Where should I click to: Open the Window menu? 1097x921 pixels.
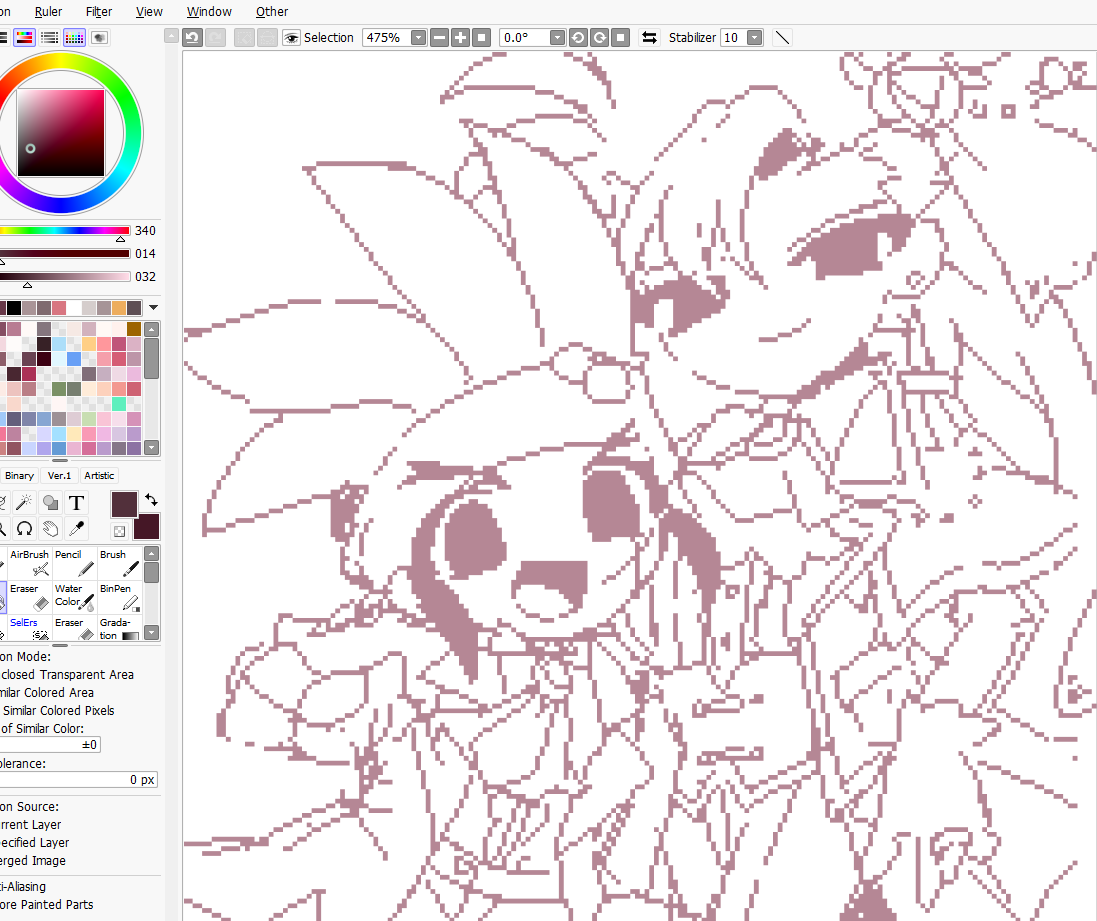[209, 11]
